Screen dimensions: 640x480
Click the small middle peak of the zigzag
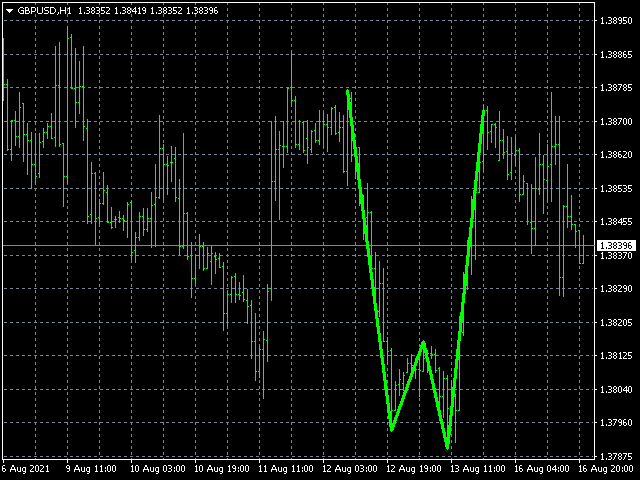[424, 343]
